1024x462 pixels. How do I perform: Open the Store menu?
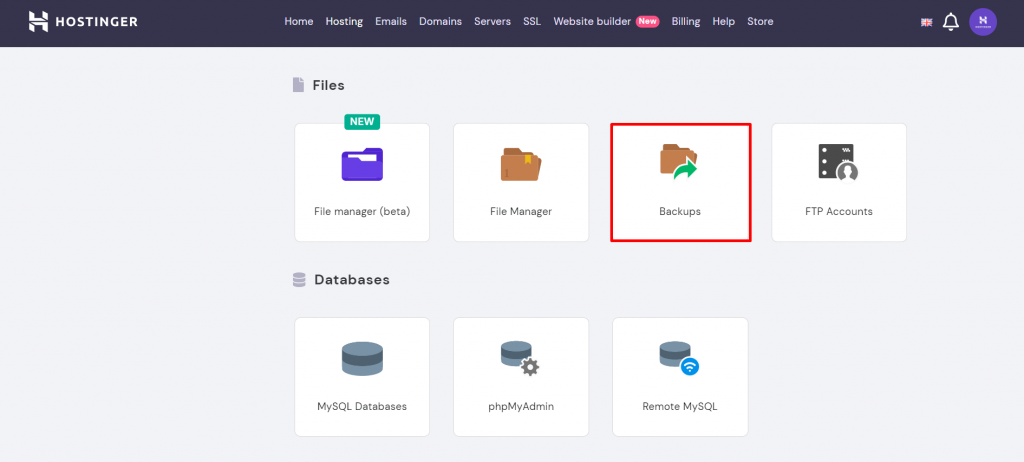(x=760, y=22)
